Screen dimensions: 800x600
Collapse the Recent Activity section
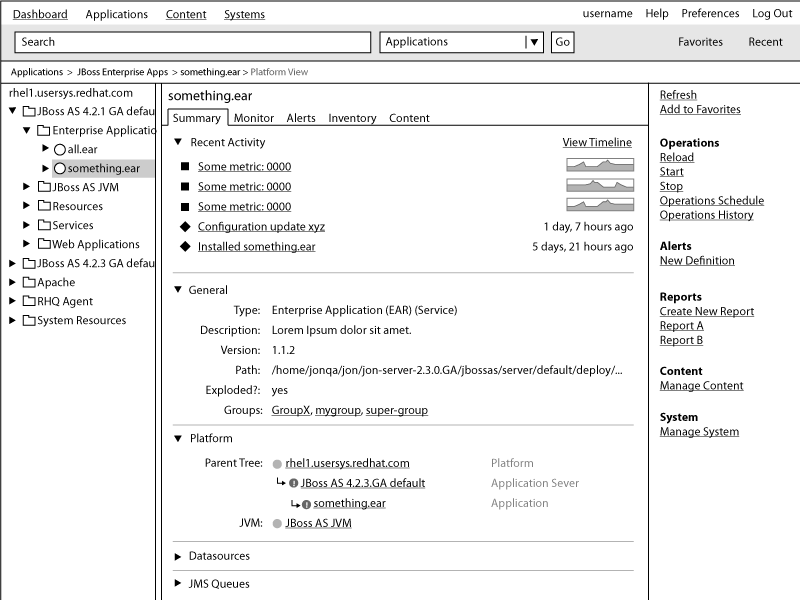click(178, 142)
